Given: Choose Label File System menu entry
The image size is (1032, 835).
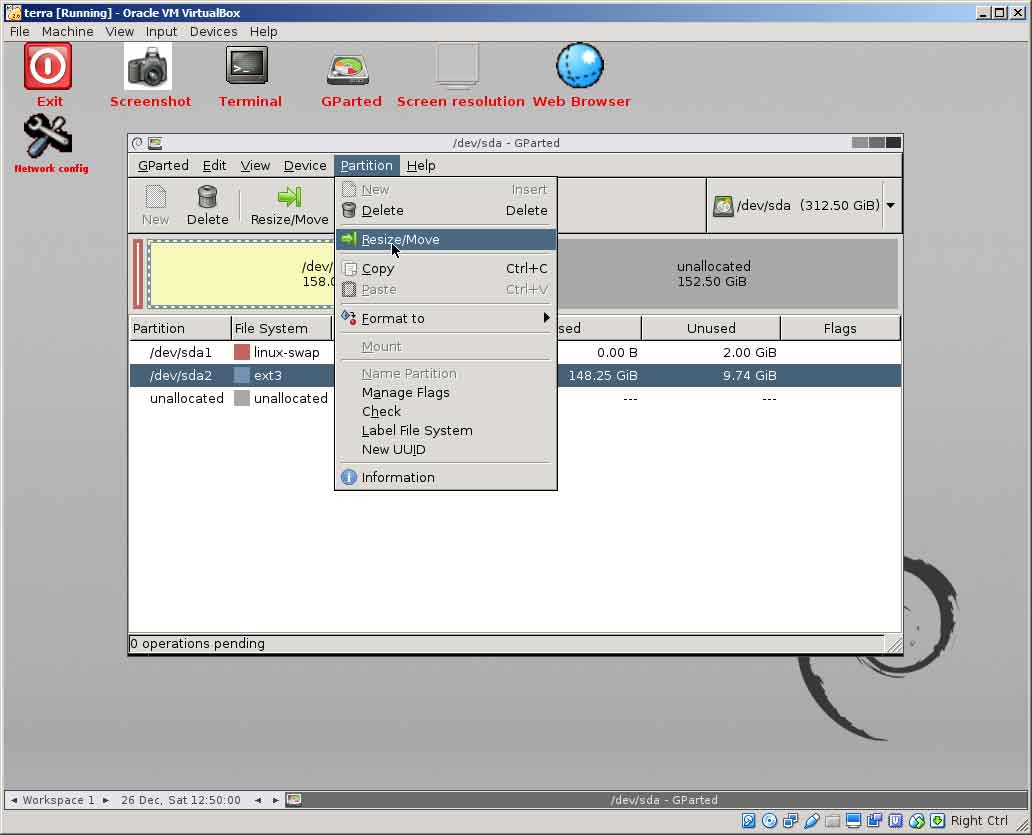Looking at the screenshot, I should (x=446, y=431).
